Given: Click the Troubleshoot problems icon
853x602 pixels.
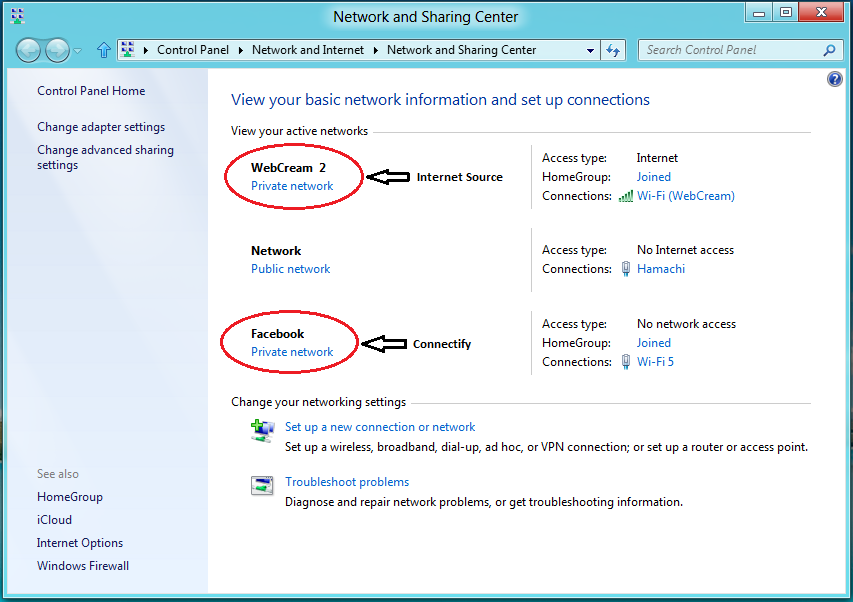Looking at the screenshot, I should click(262, 485).
